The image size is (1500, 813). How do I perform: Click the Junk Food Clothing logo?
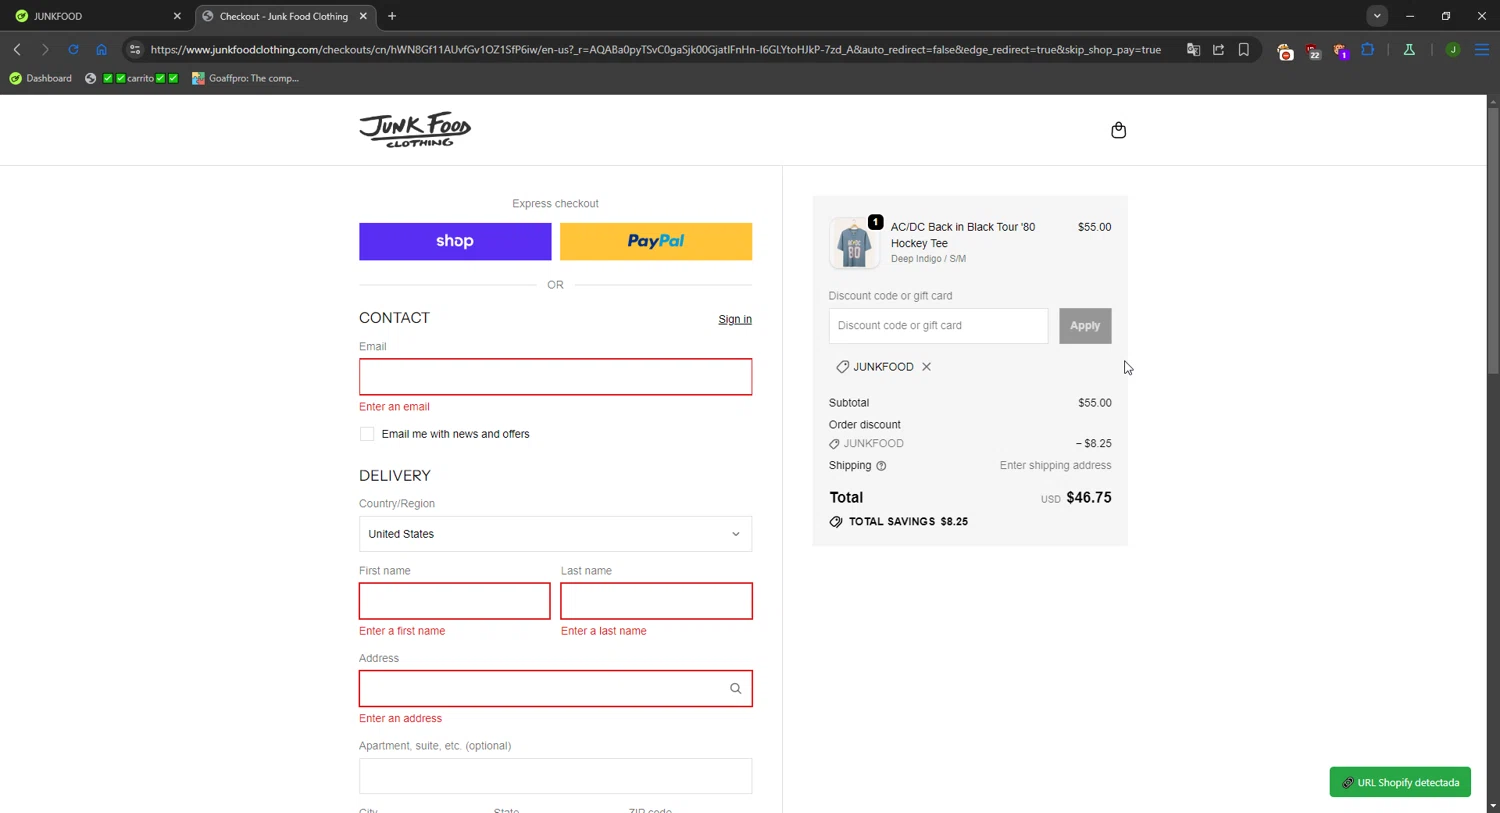(x=415, y=130)
